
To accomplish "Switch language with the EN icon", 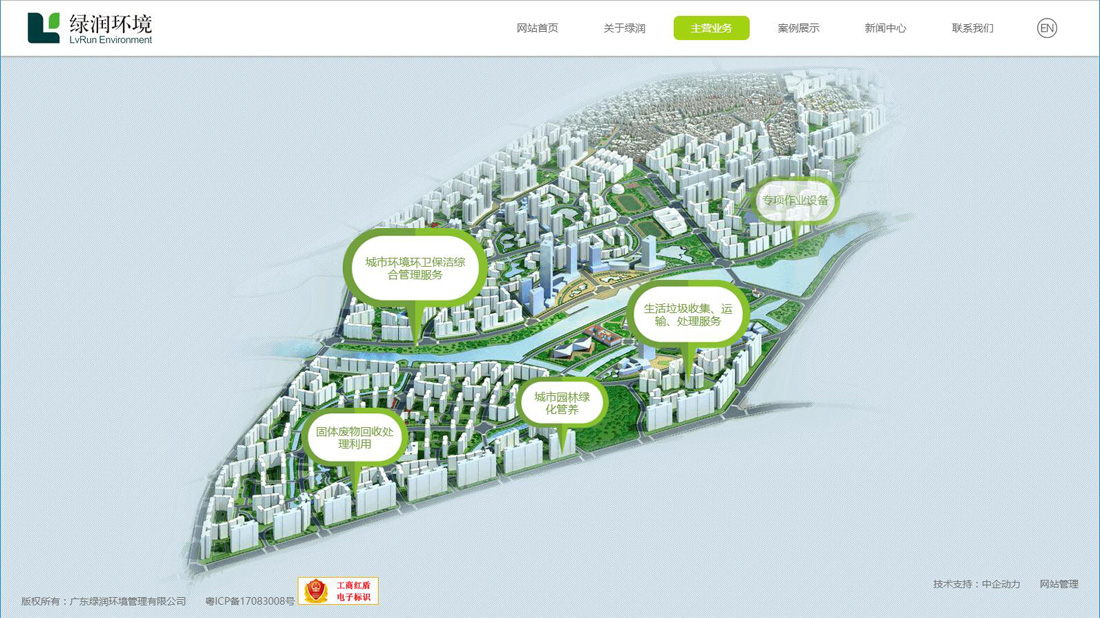I will pyautogui.click(x=1046, y=28).
